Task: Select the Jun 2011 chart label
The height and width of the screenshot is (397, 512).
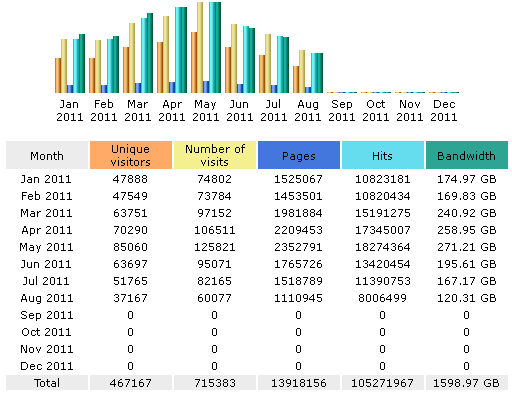Action: coord(240,111)
